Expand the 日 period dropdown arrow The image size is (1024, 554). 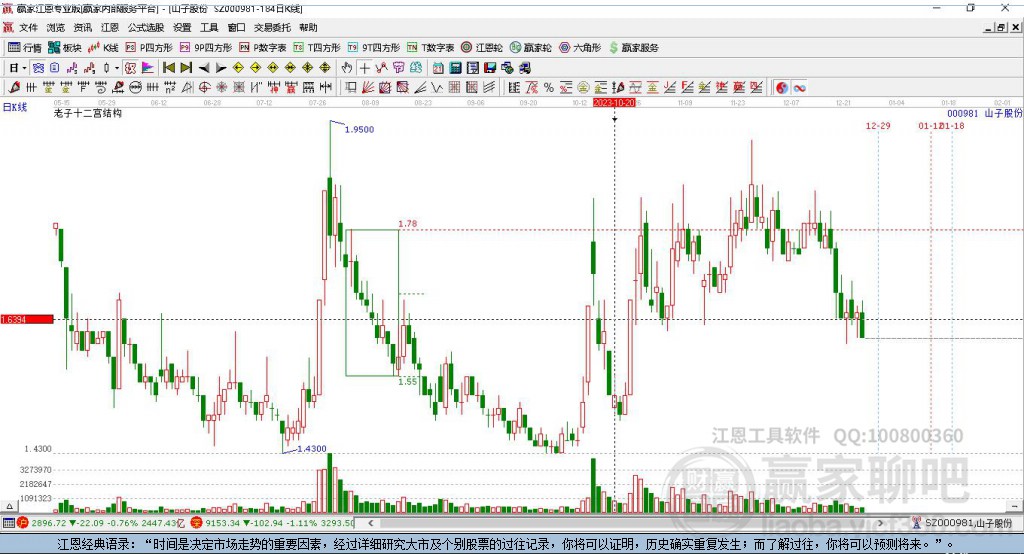[24, 68]
